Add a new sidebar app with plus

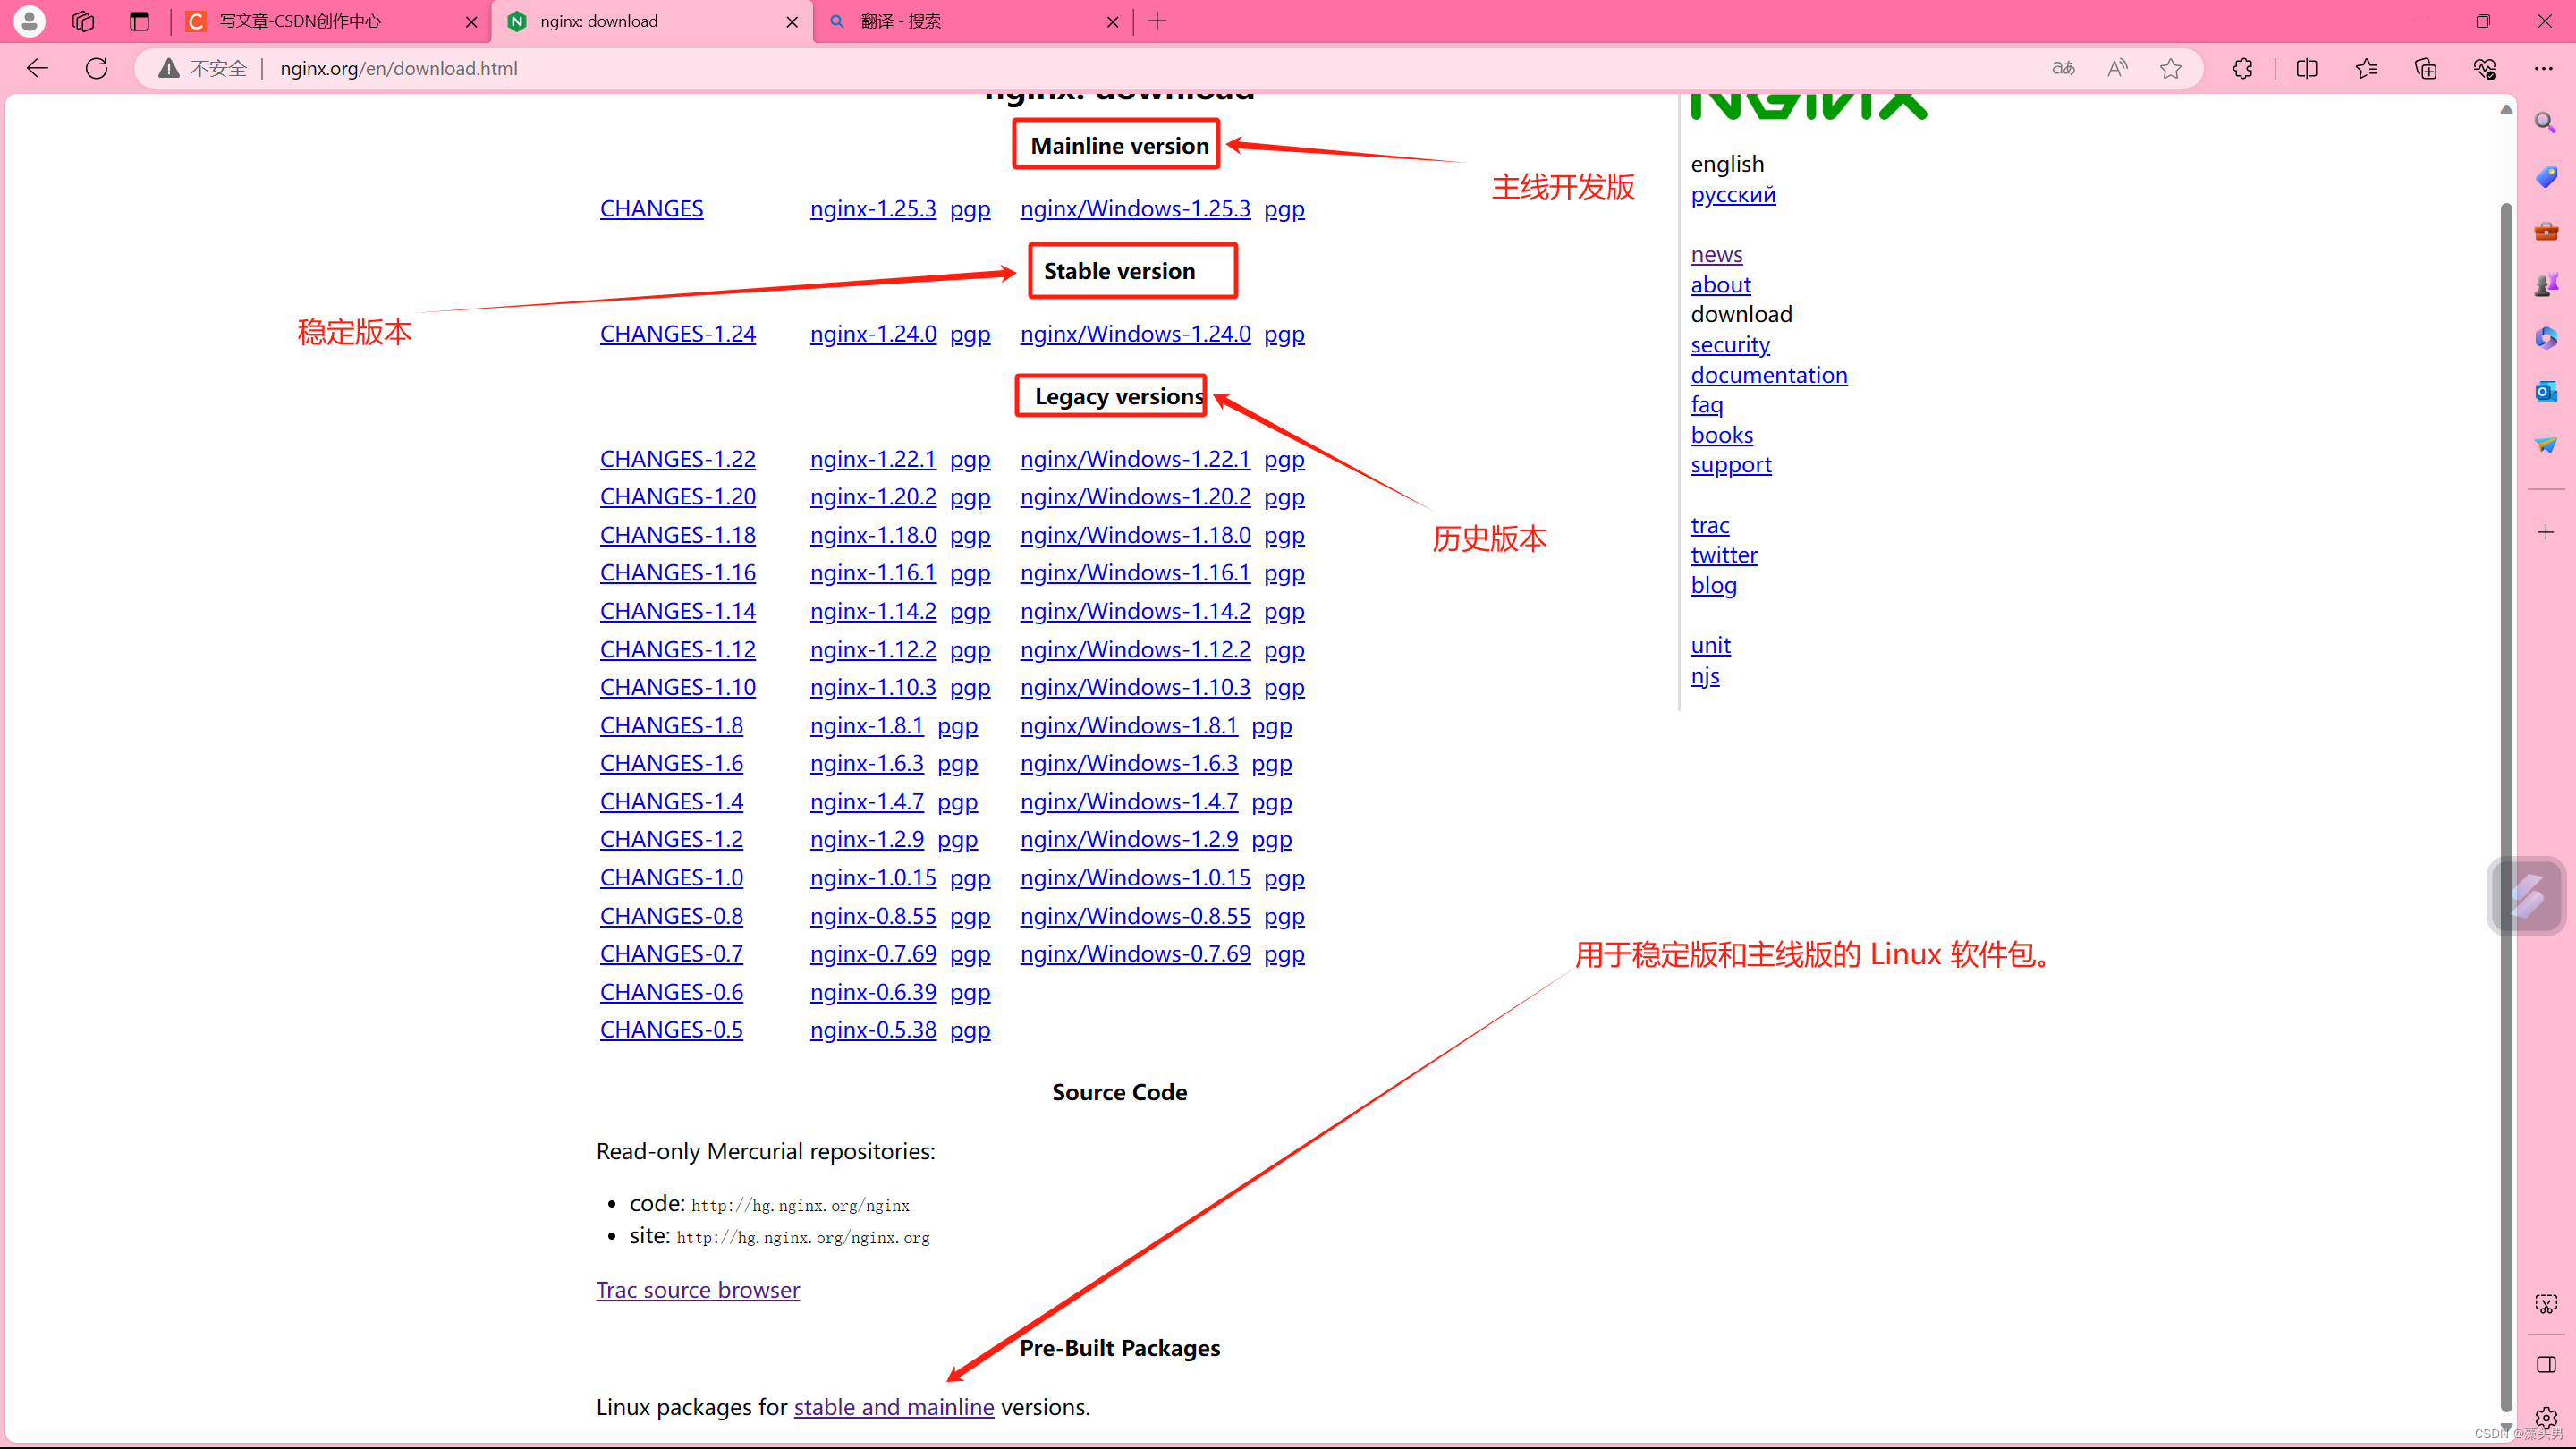pyautogui.click(x=2546, y=532)
